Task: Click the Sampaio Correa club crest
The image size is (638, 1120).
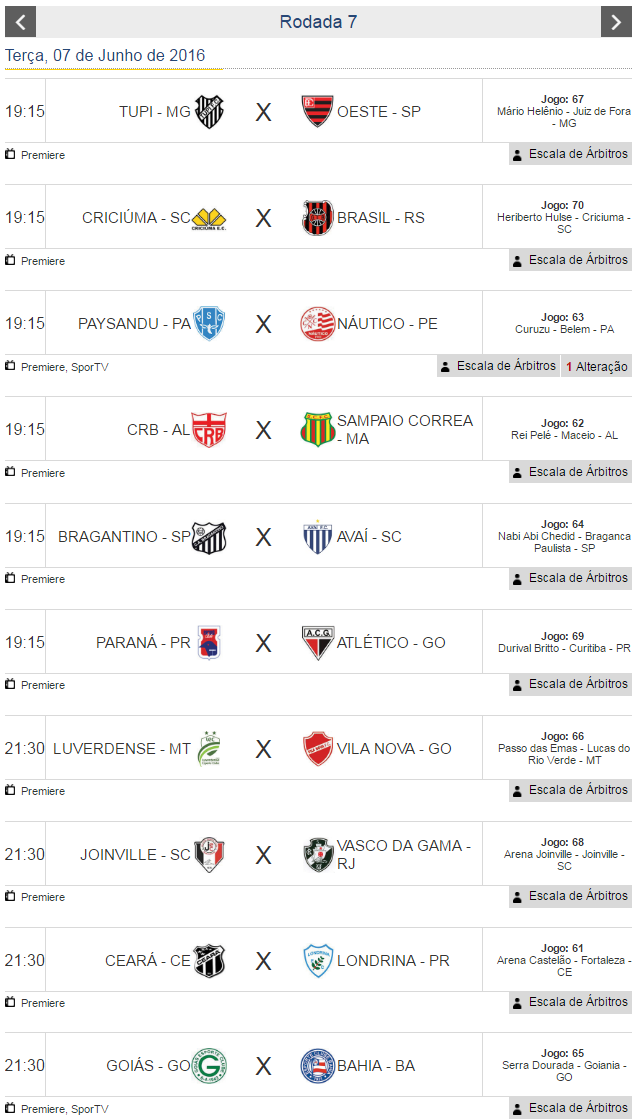Action: (x=317, y=430)
